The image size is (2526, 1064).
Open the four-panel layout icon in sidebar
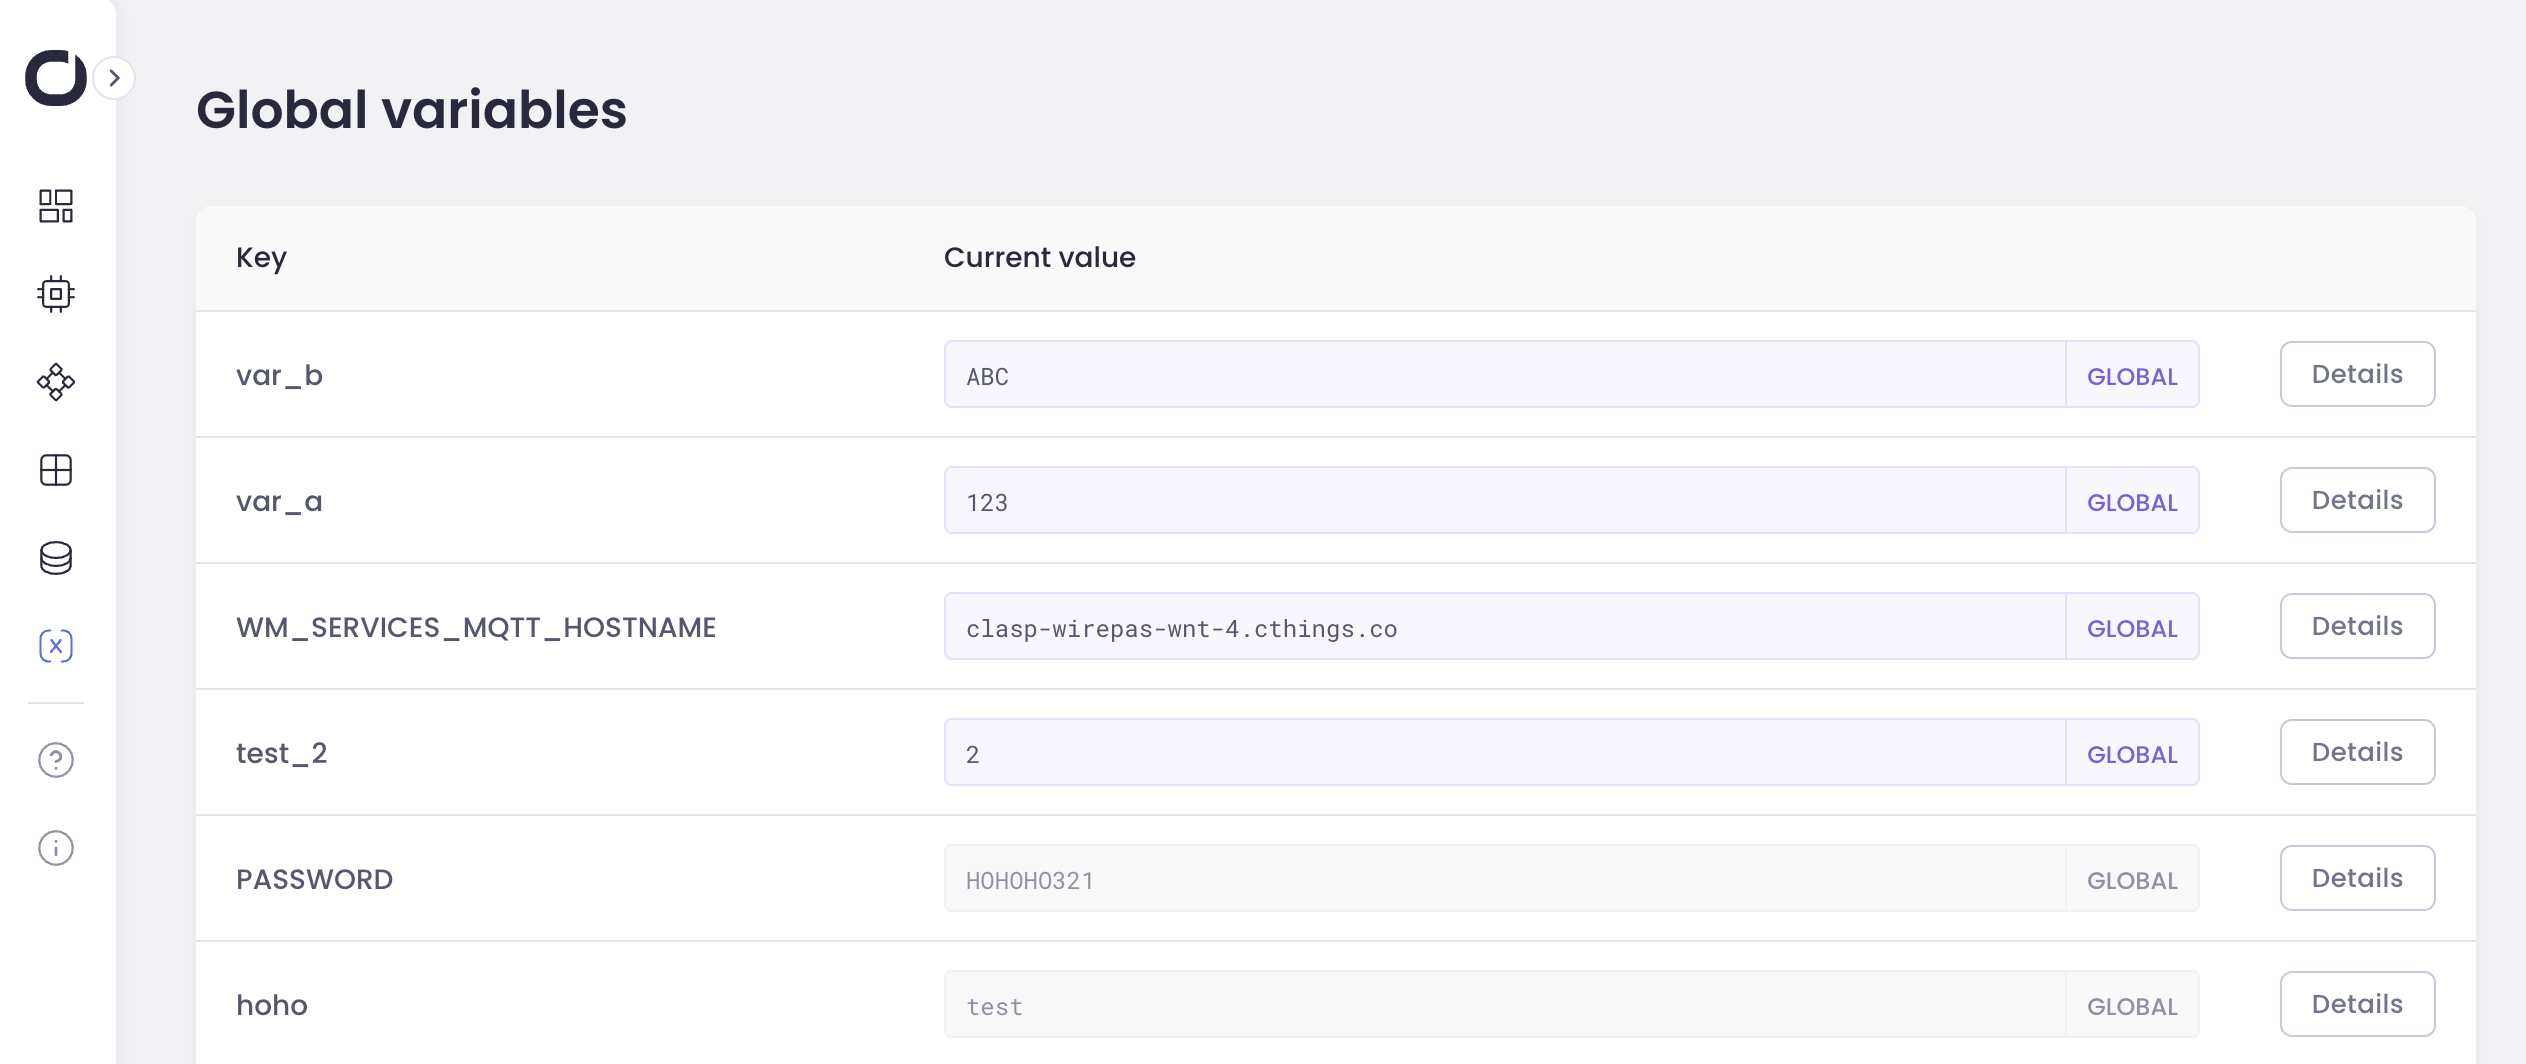[x=56, y=470]
